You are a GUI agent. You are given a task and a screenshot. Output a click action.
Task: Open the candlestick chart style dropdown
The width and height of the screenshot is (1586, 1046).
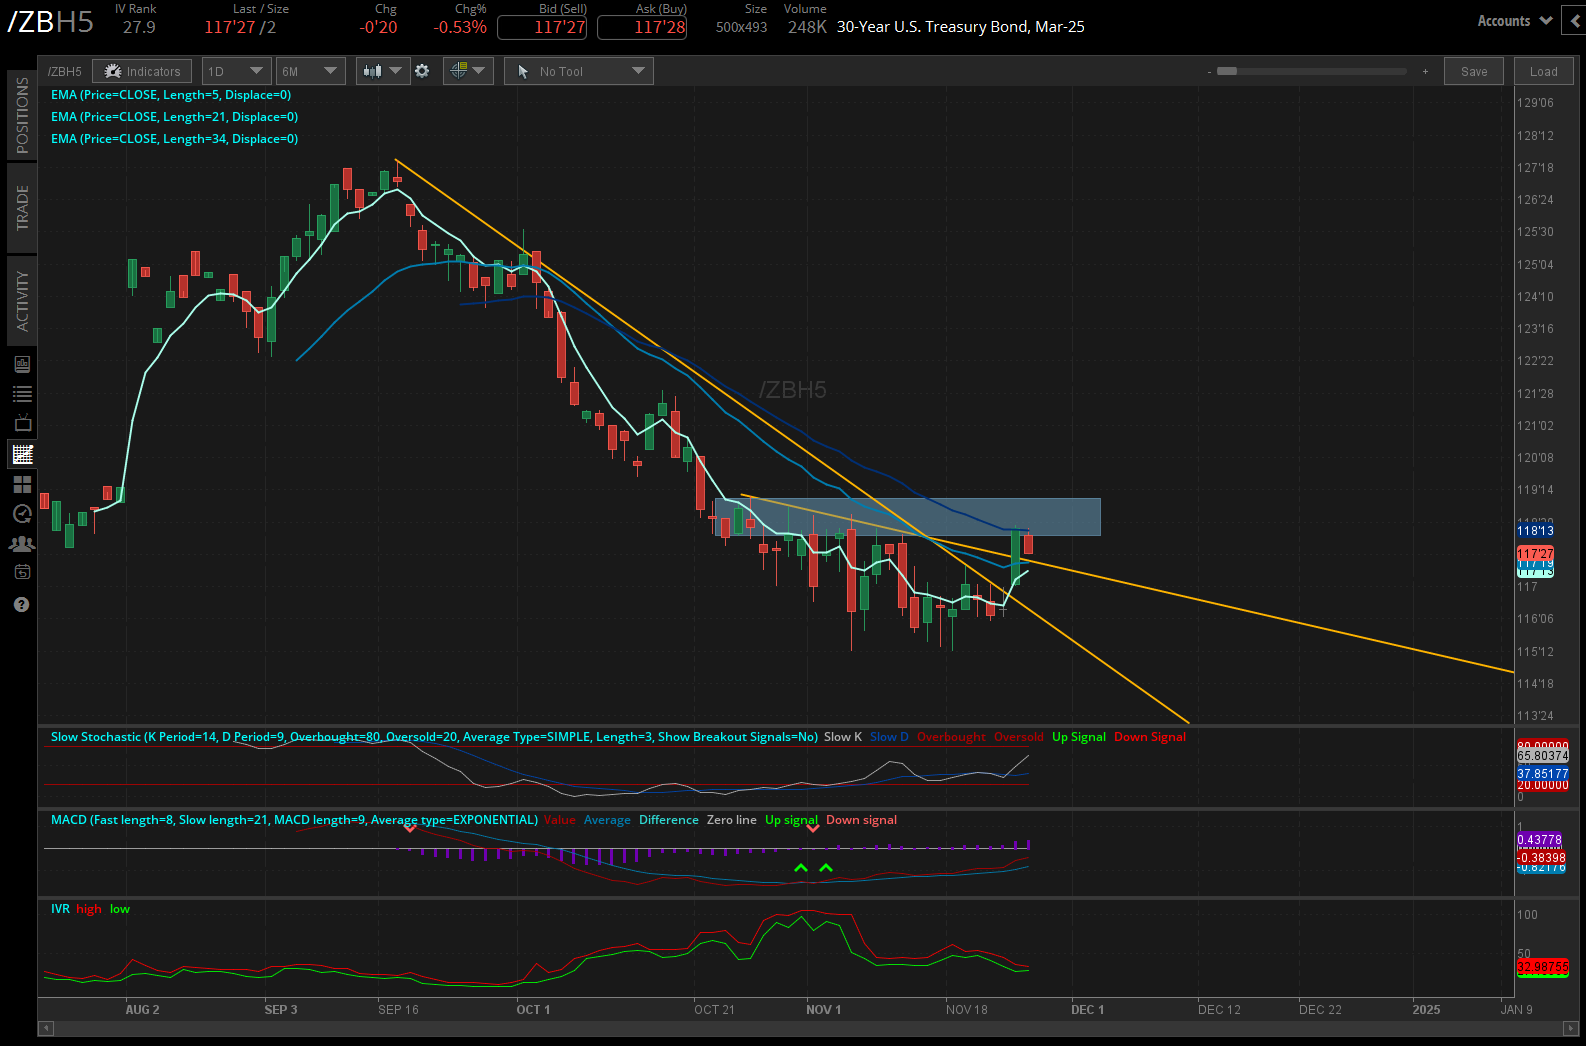382,71
